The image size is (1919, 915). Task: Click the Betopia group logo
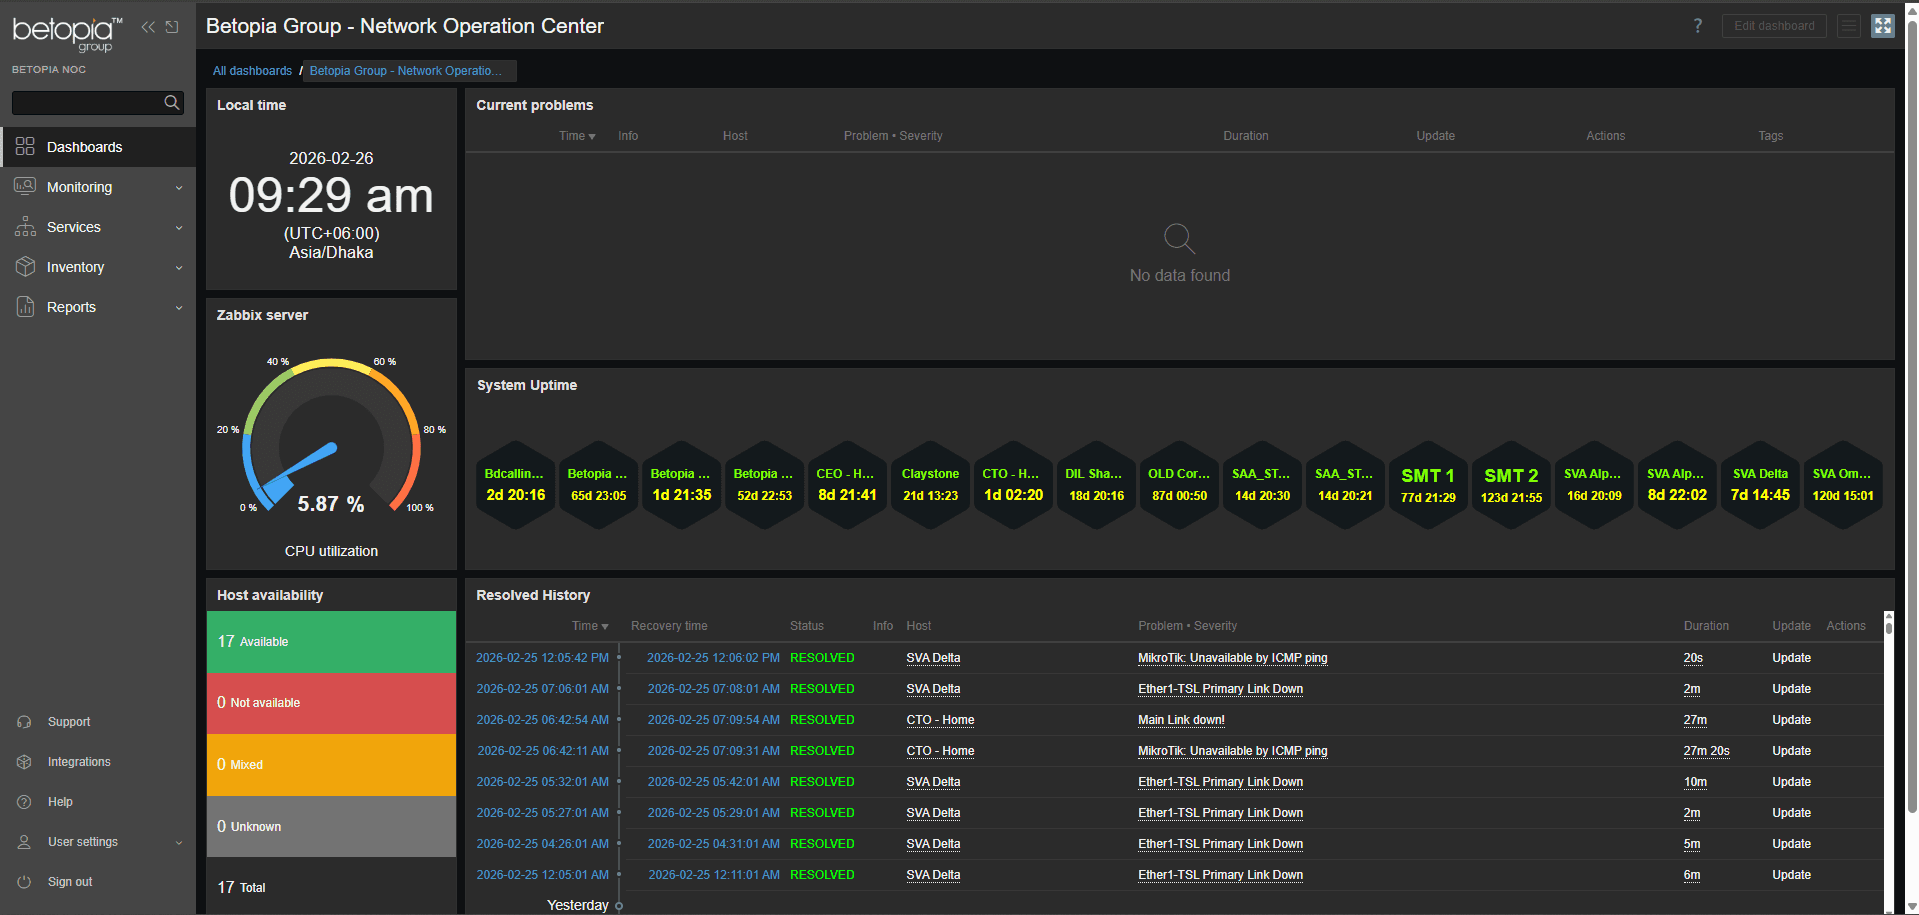pyautogui.click(x=67, y=33)
